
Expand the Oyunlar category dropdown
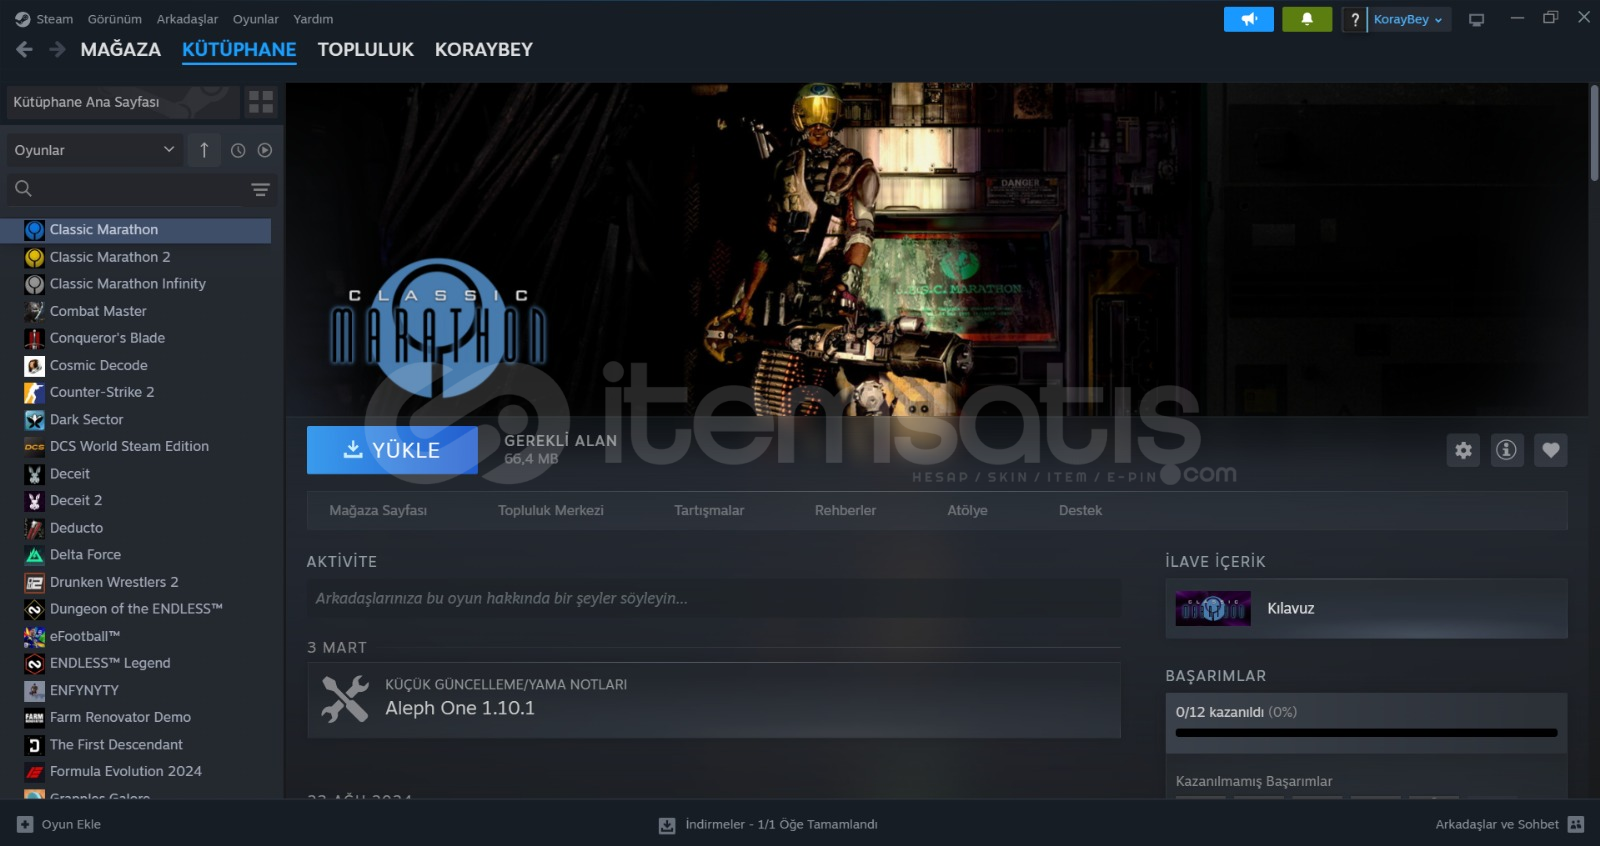tap(94, 150)
